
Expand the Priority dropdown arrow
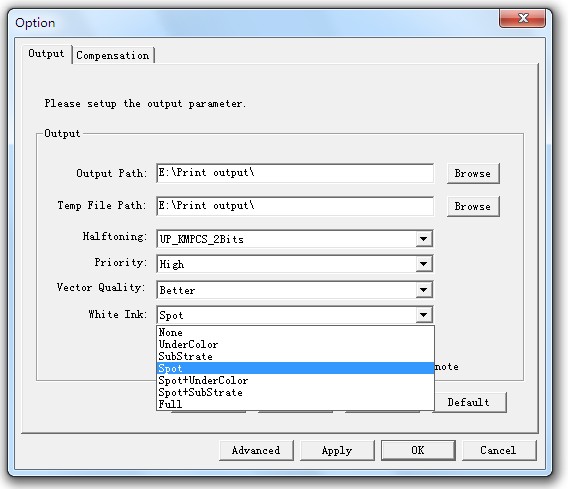(x=423, y=264)
